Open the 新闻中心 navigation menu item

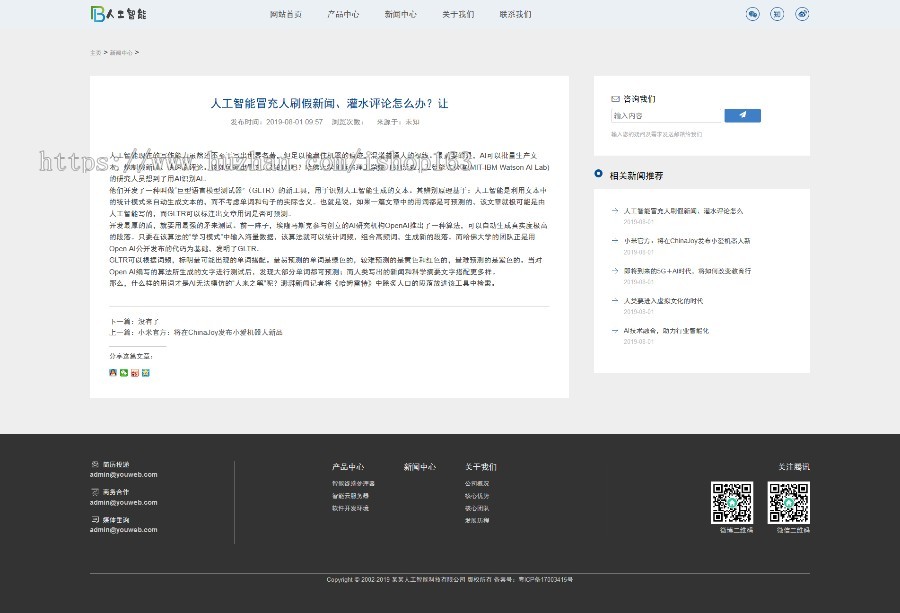(400, 14)
